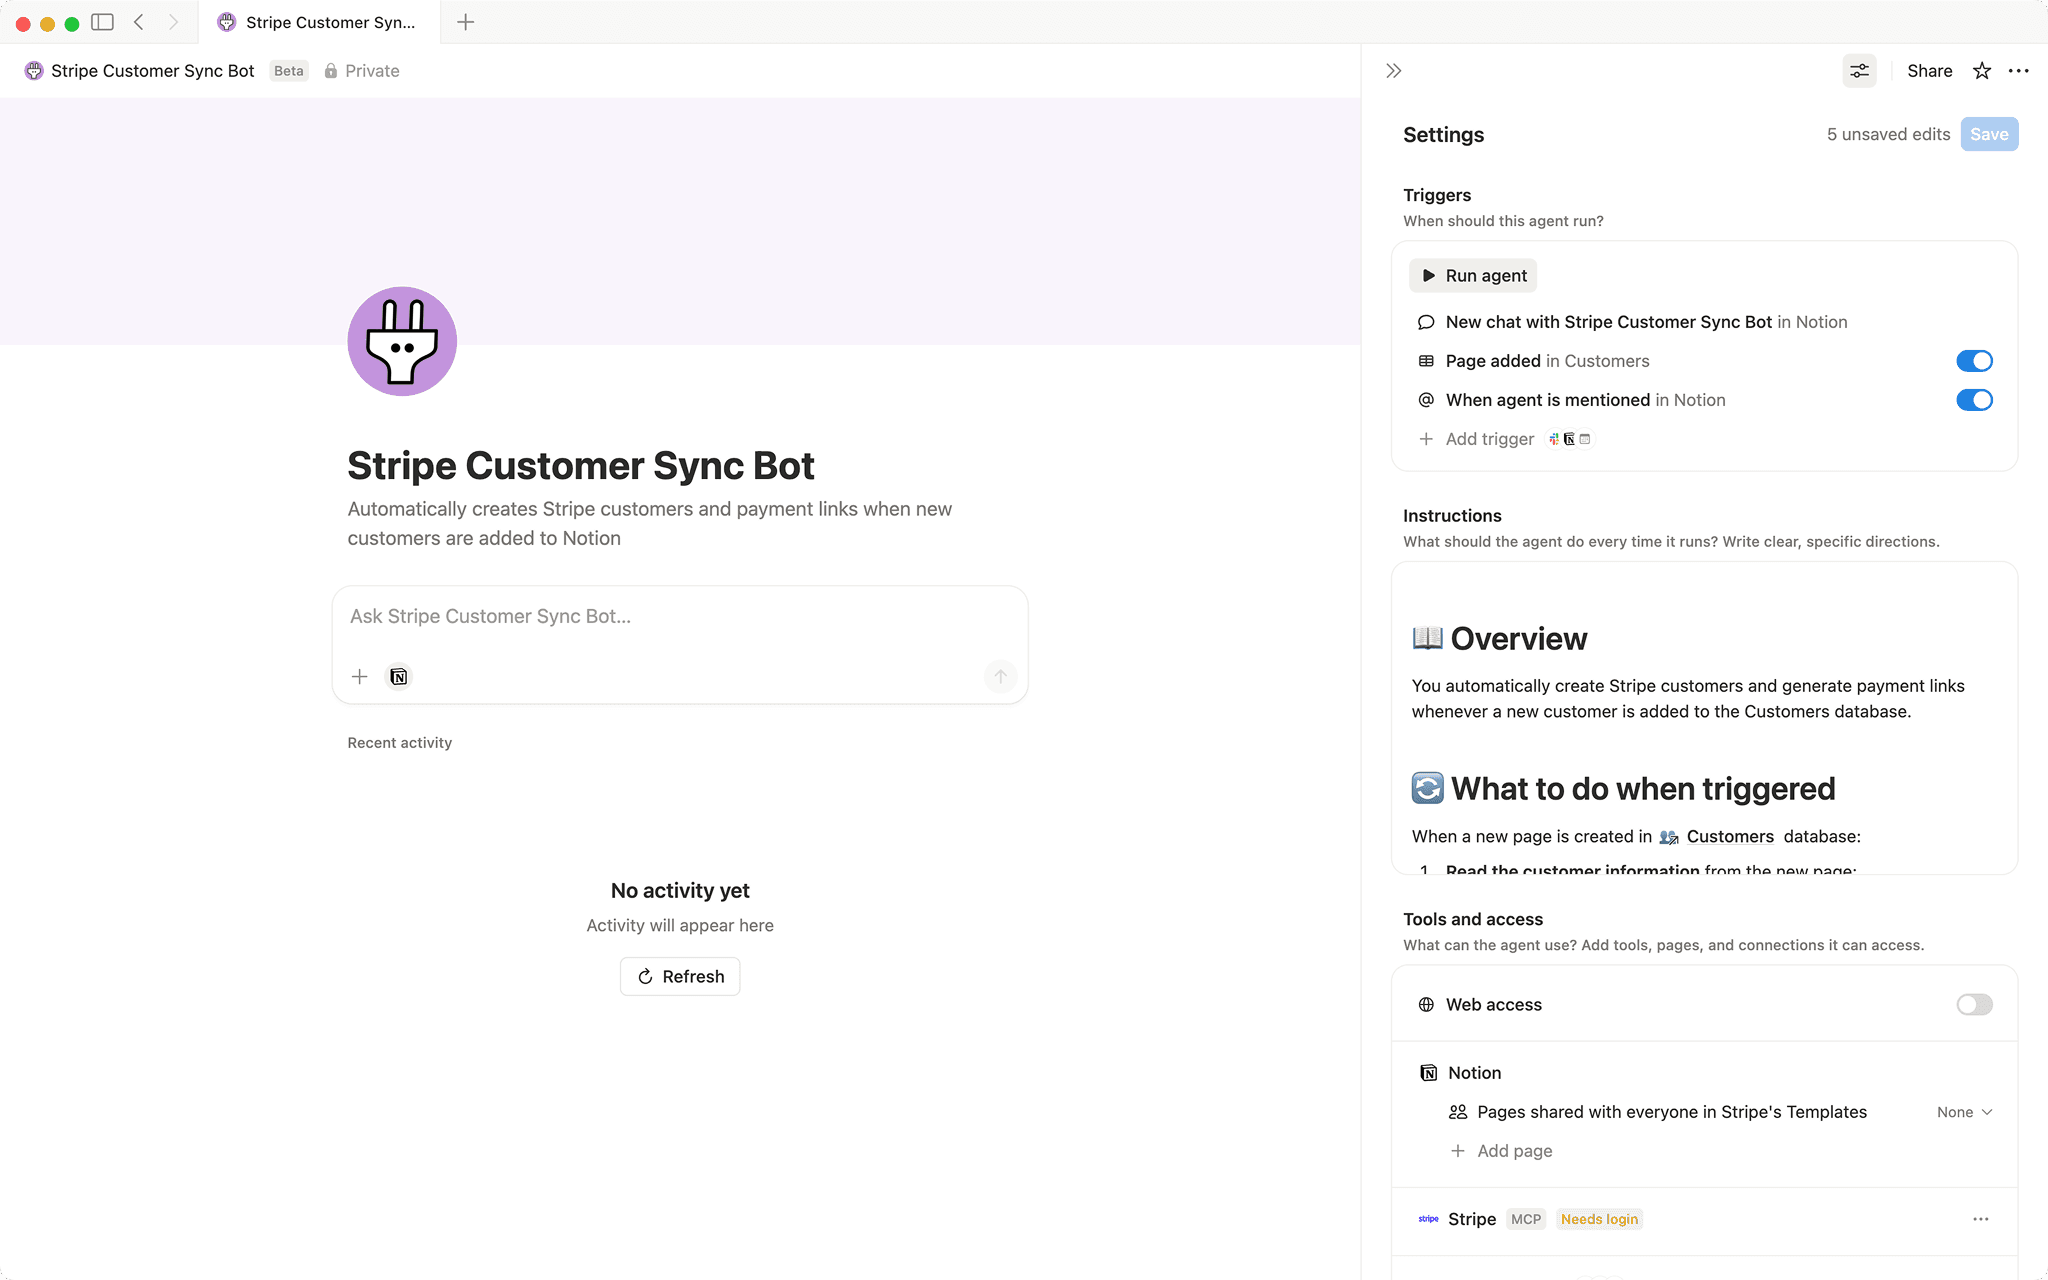
Task: Disable the Page added in Customers trigger
Action: (1974, 361)
